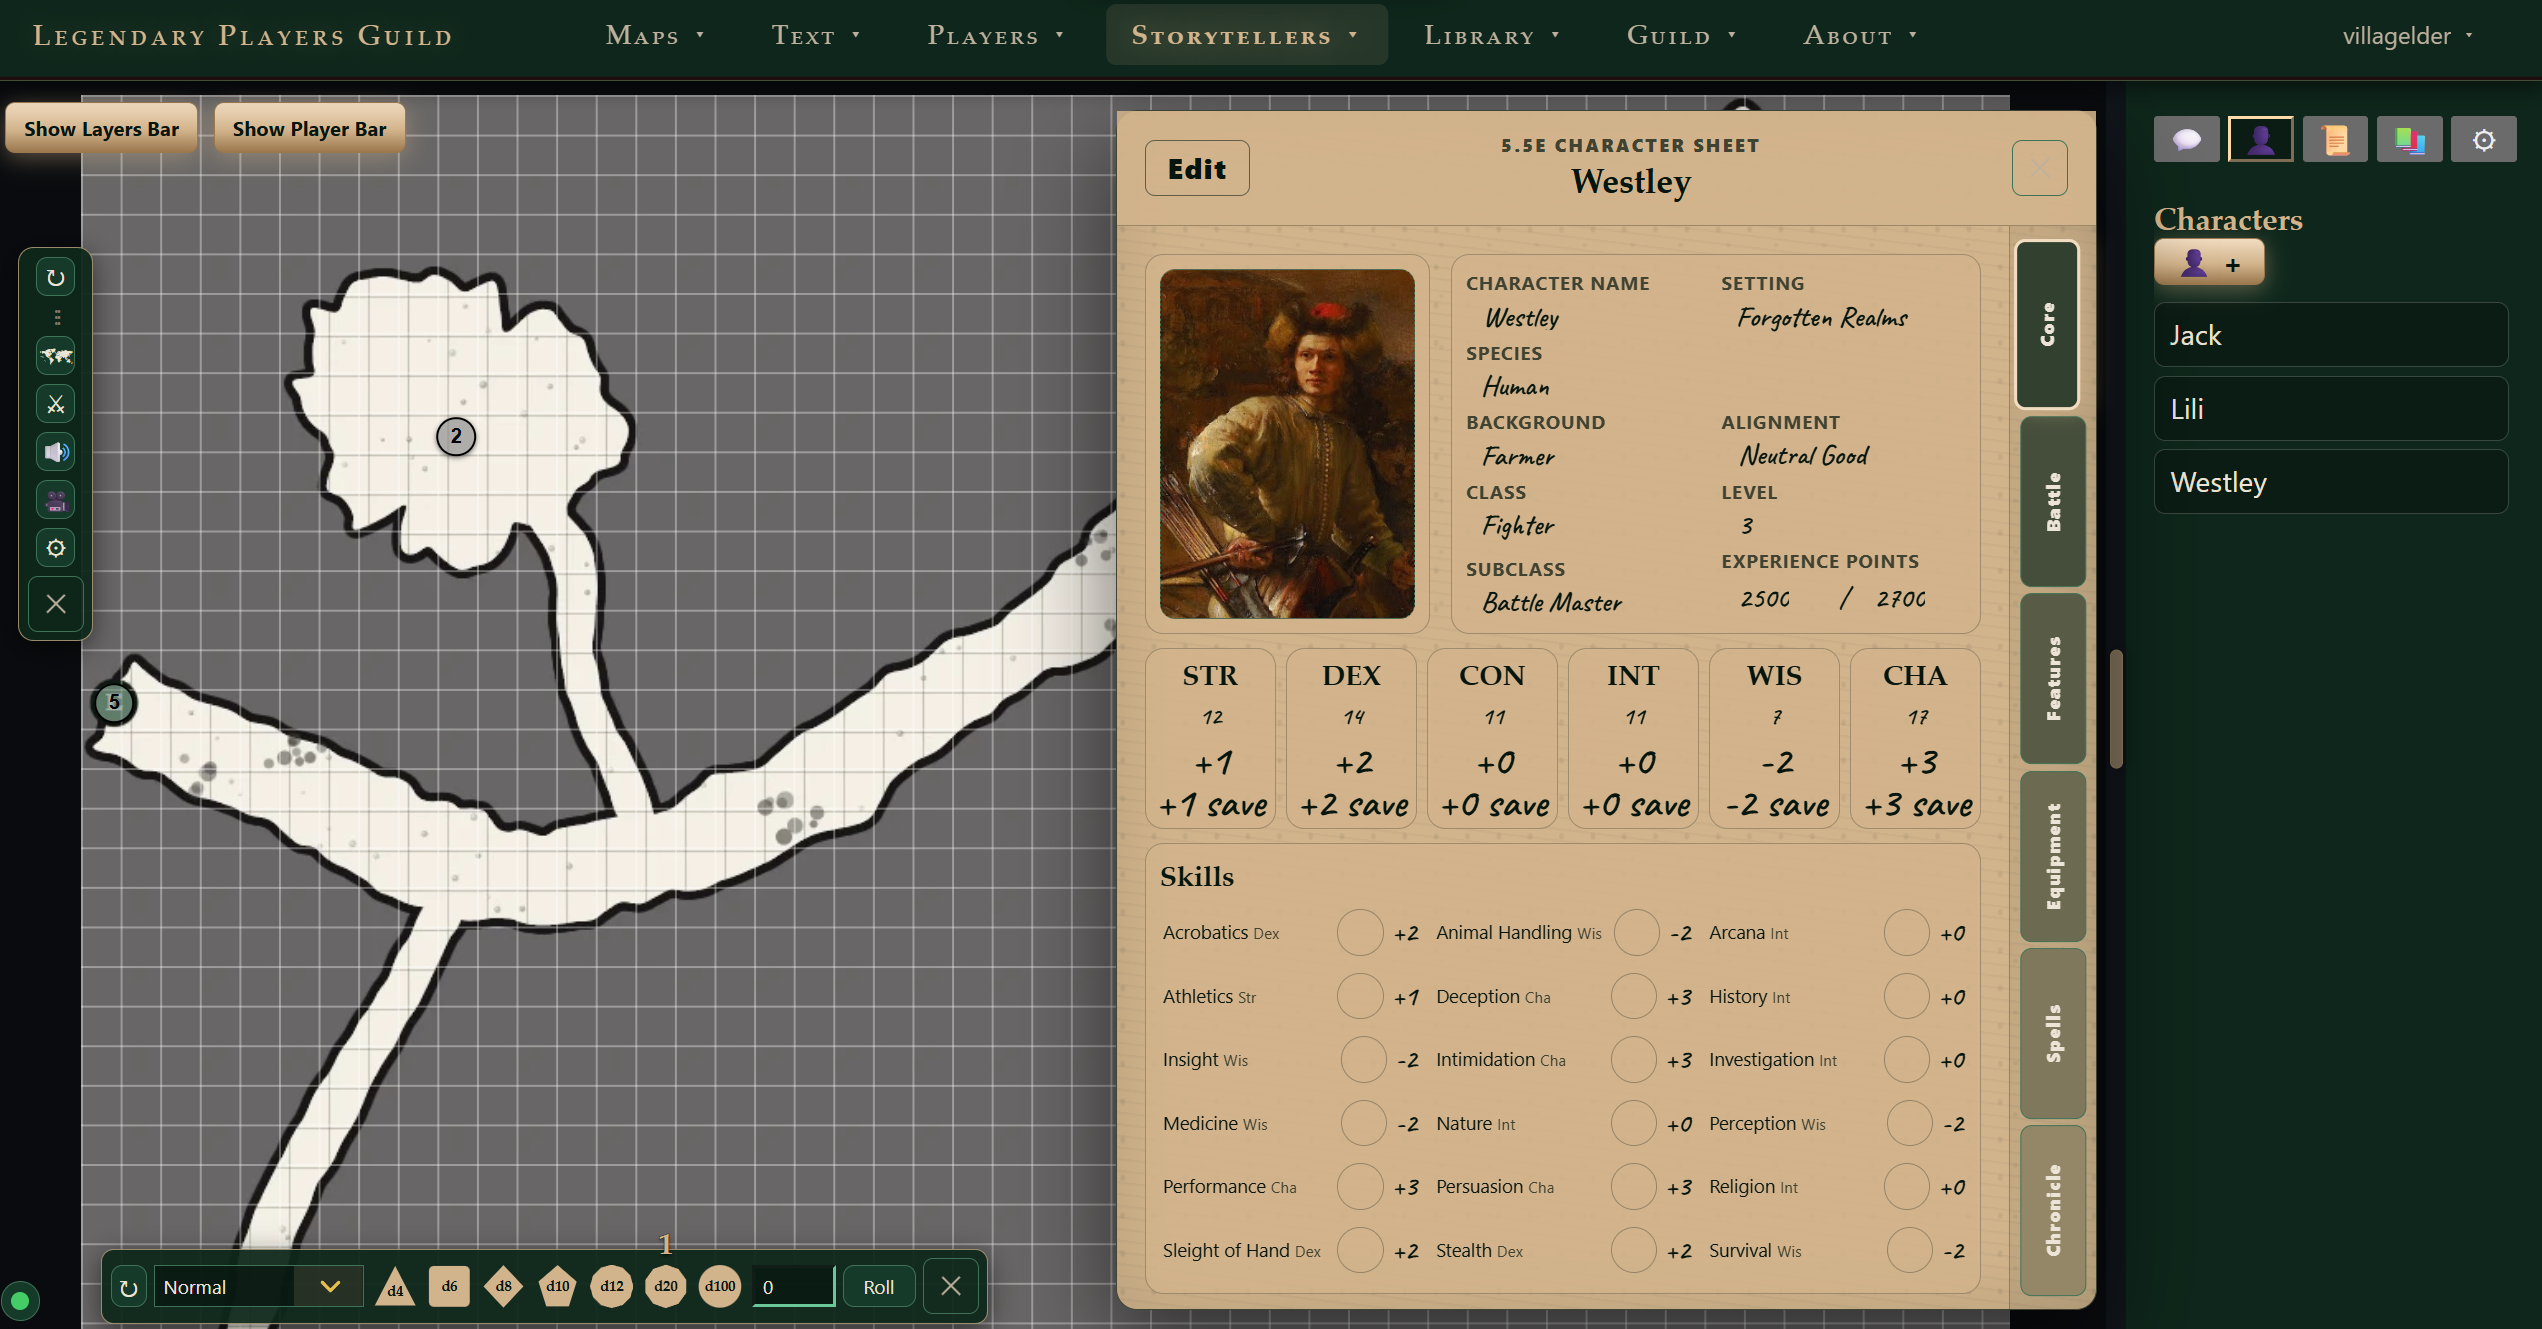Expand the Players menu
This screenshot has width=2542, height=1329.
click(x=995, y=35)
